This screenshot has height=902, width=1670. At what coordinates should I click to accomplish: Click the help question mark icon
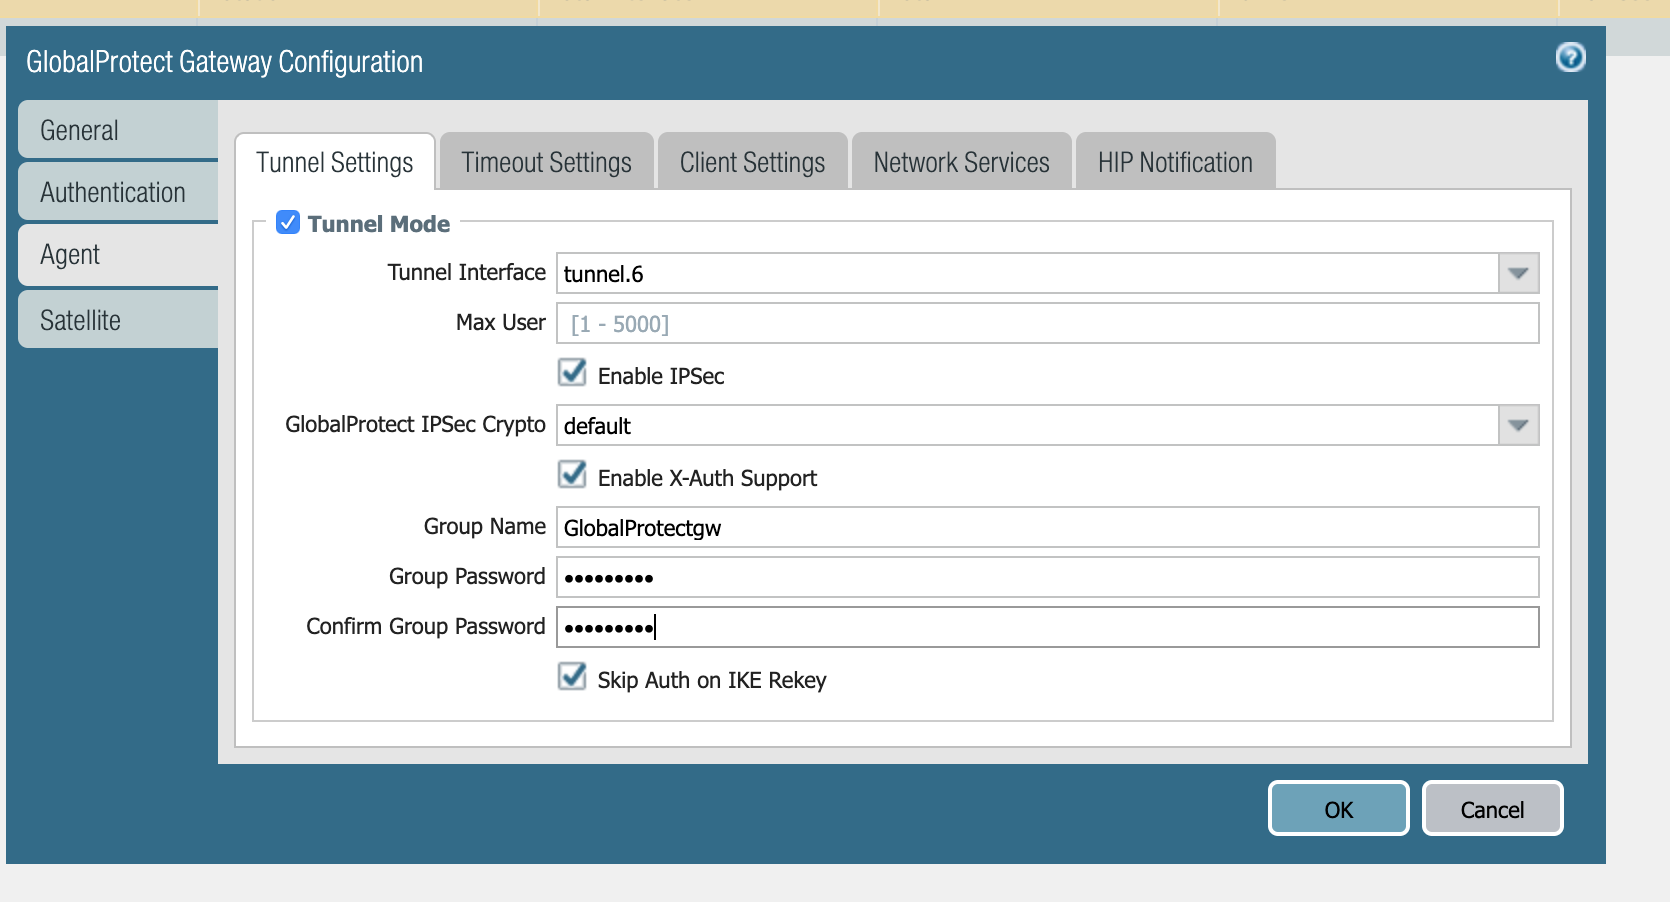click(1570, 58)
